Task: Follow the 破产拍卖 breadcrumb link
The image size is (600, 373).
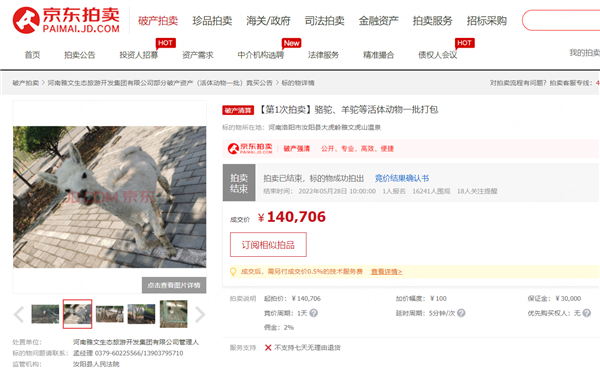Action: [x=26, y=83]
